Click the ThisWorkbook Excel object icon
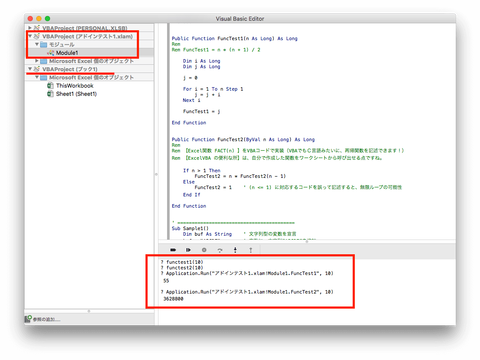Image resolution: width=480 pixels, height=360 pixels. point(50,86)
